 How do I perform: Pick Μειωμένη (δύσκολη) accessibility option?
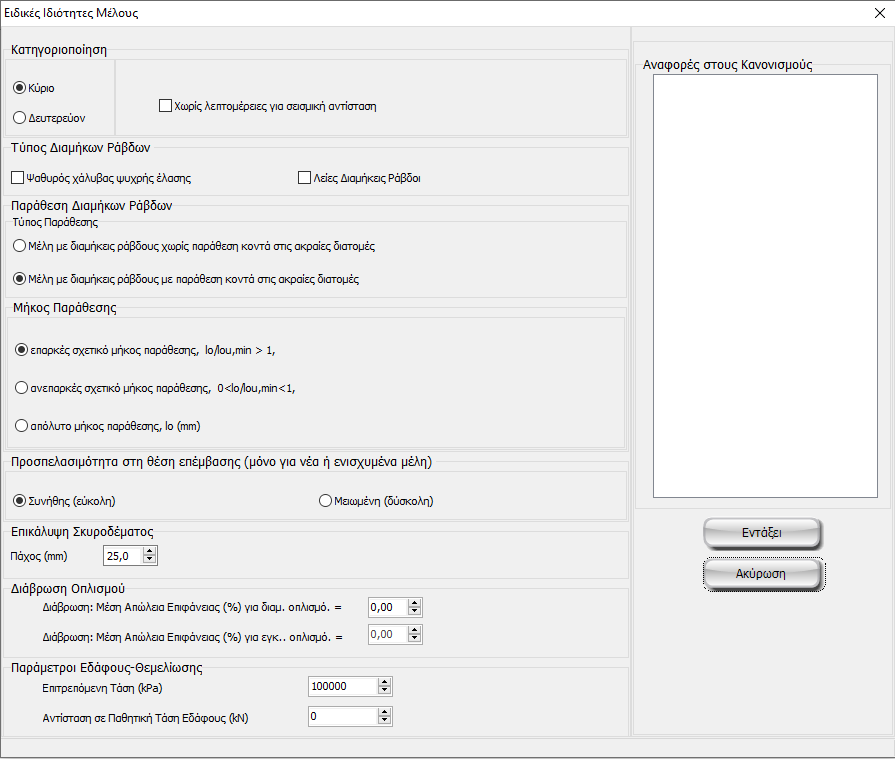pos(325,501)
